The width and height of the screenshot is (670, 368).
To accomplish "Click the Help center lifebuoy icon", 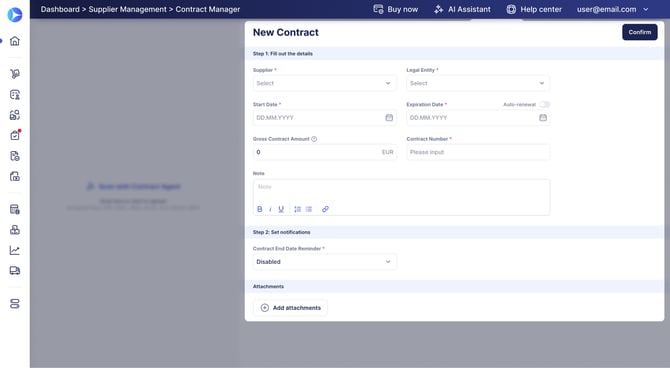I will pyautogui.click(x=511, y=9).
